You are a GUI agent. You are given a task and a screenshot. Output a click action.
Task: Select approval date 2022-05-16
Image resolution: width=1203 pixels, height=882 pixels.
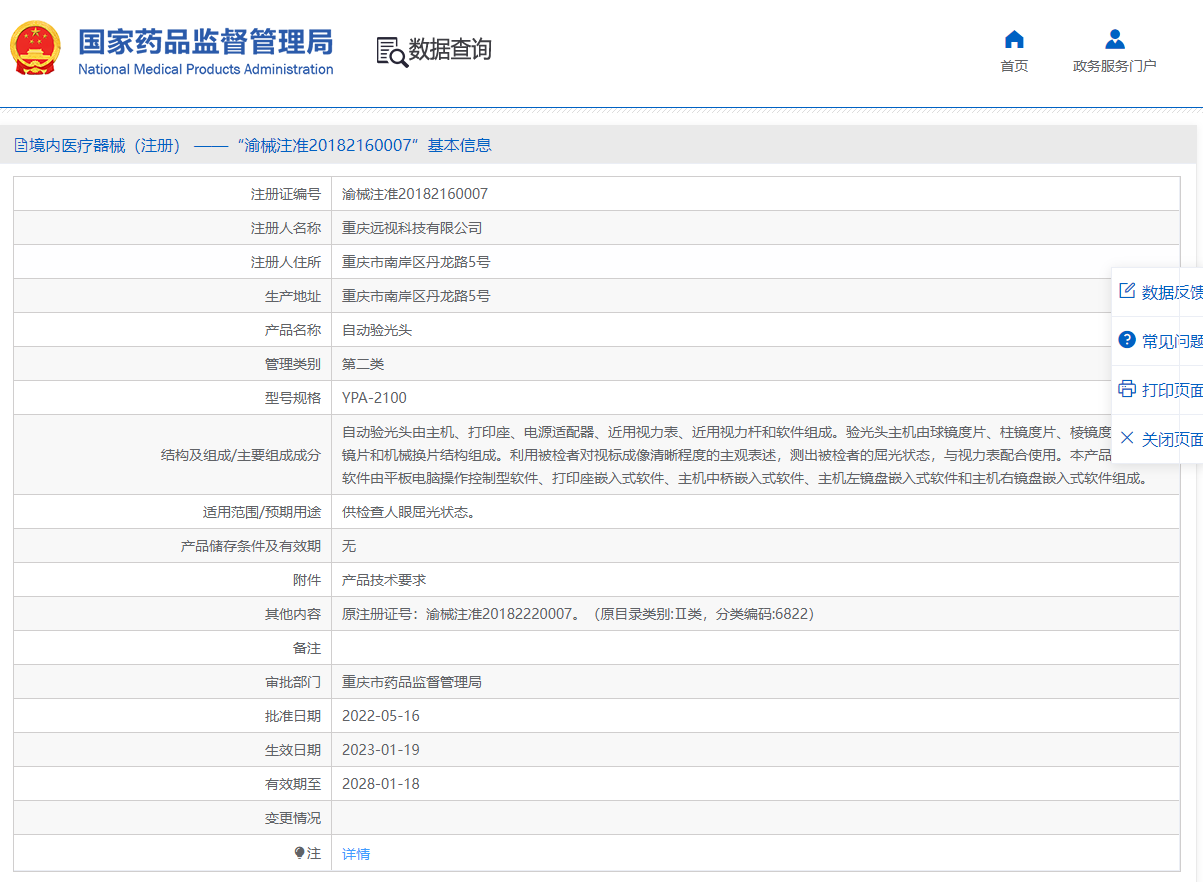(381, 716)
